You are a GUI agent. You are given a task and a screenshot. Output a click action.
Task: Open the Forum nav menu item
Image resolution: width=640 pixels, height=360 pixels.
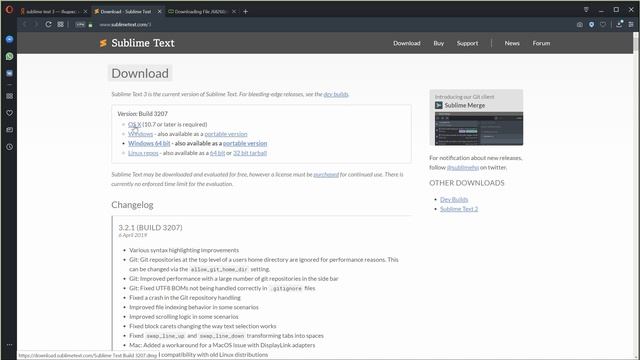[x=541, y=43]
